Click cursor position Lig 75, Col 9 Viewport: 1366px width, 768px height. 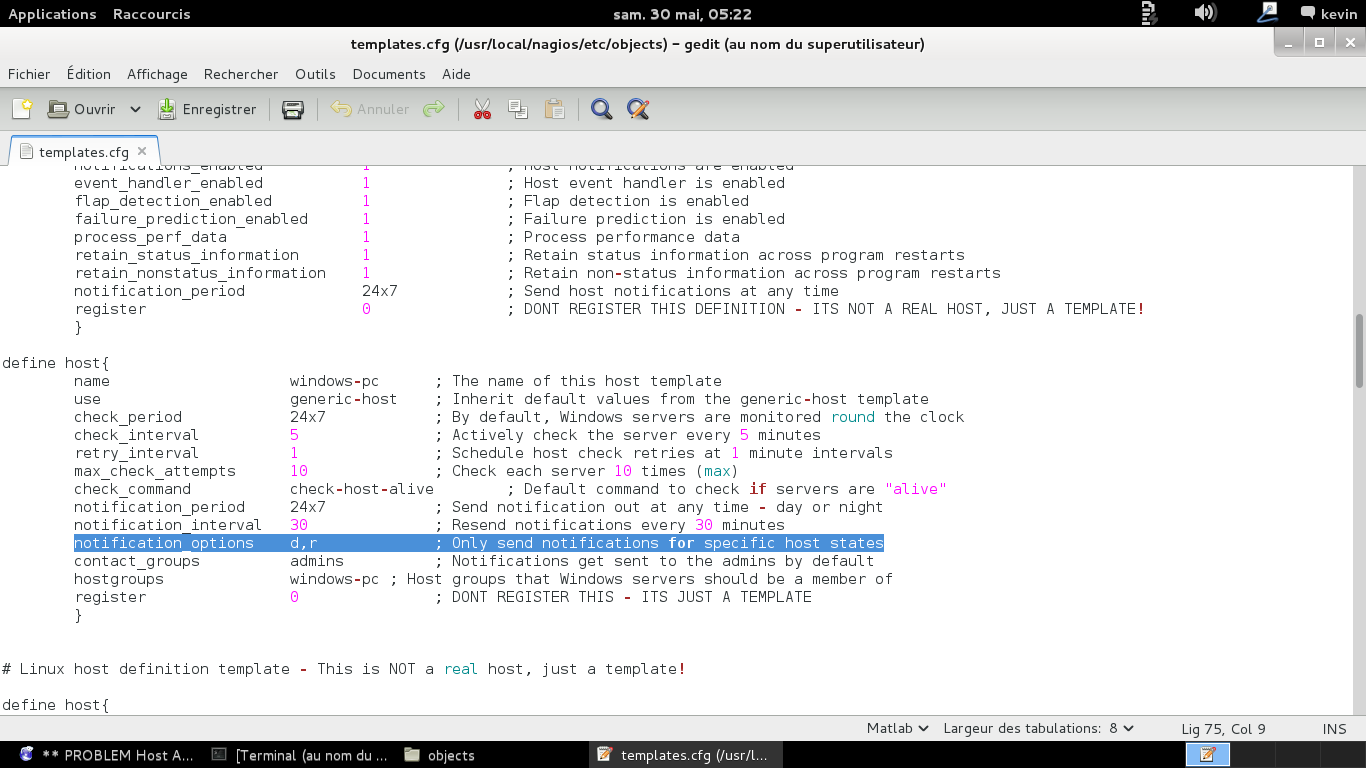[1223, 729]
